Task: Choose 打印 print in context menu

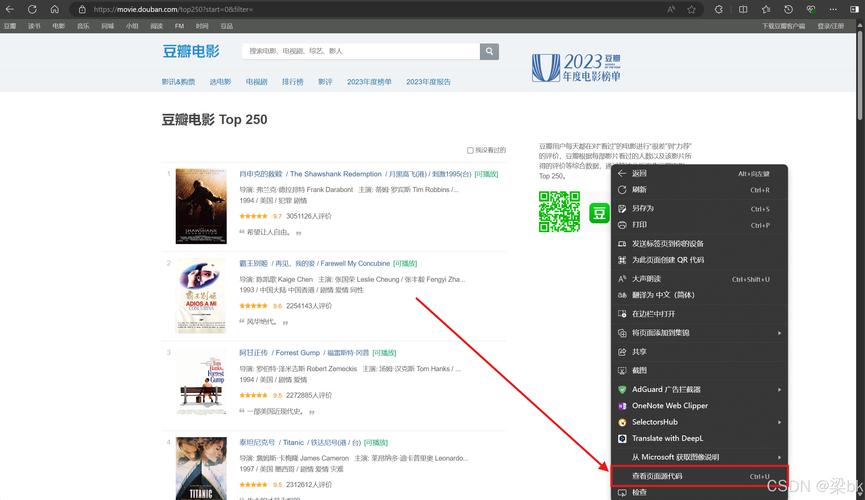Action: (699, 225)
